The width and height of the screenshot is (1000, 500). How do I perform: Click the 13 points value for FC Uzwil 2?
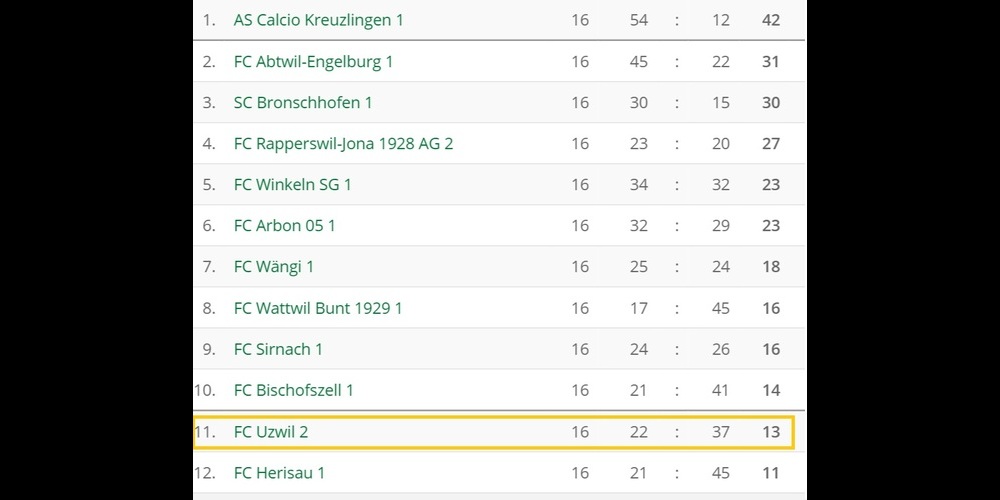[770, 432]
